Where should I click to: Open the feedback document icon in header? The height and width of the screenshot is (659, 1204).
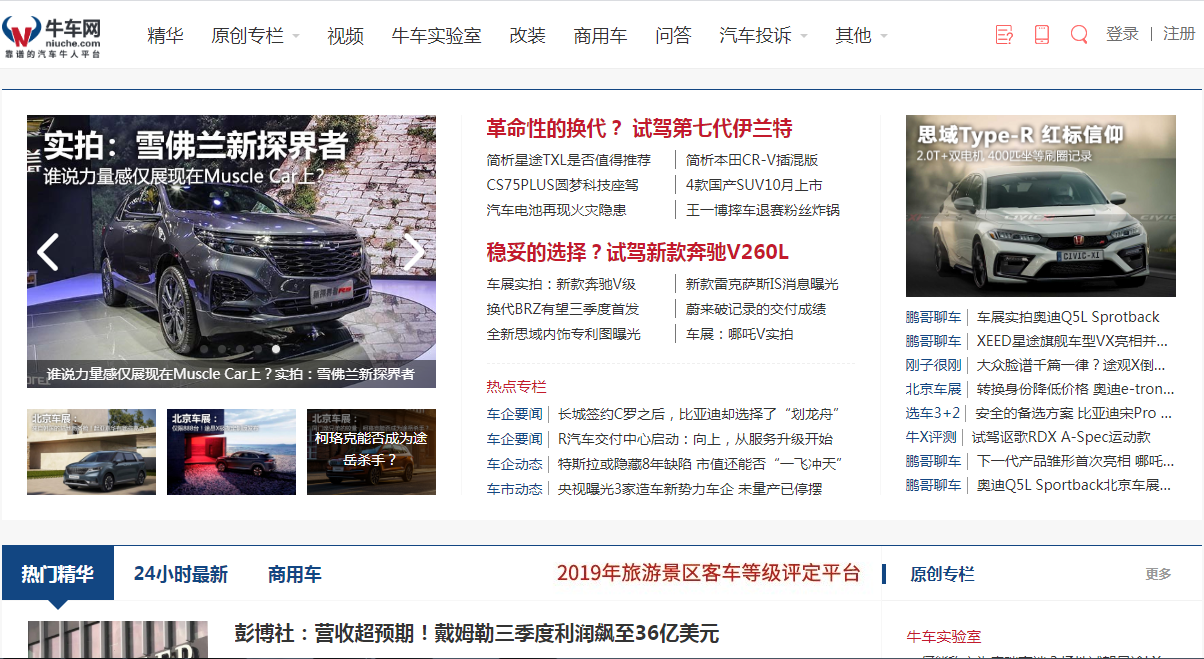[x=1004, y=35]
